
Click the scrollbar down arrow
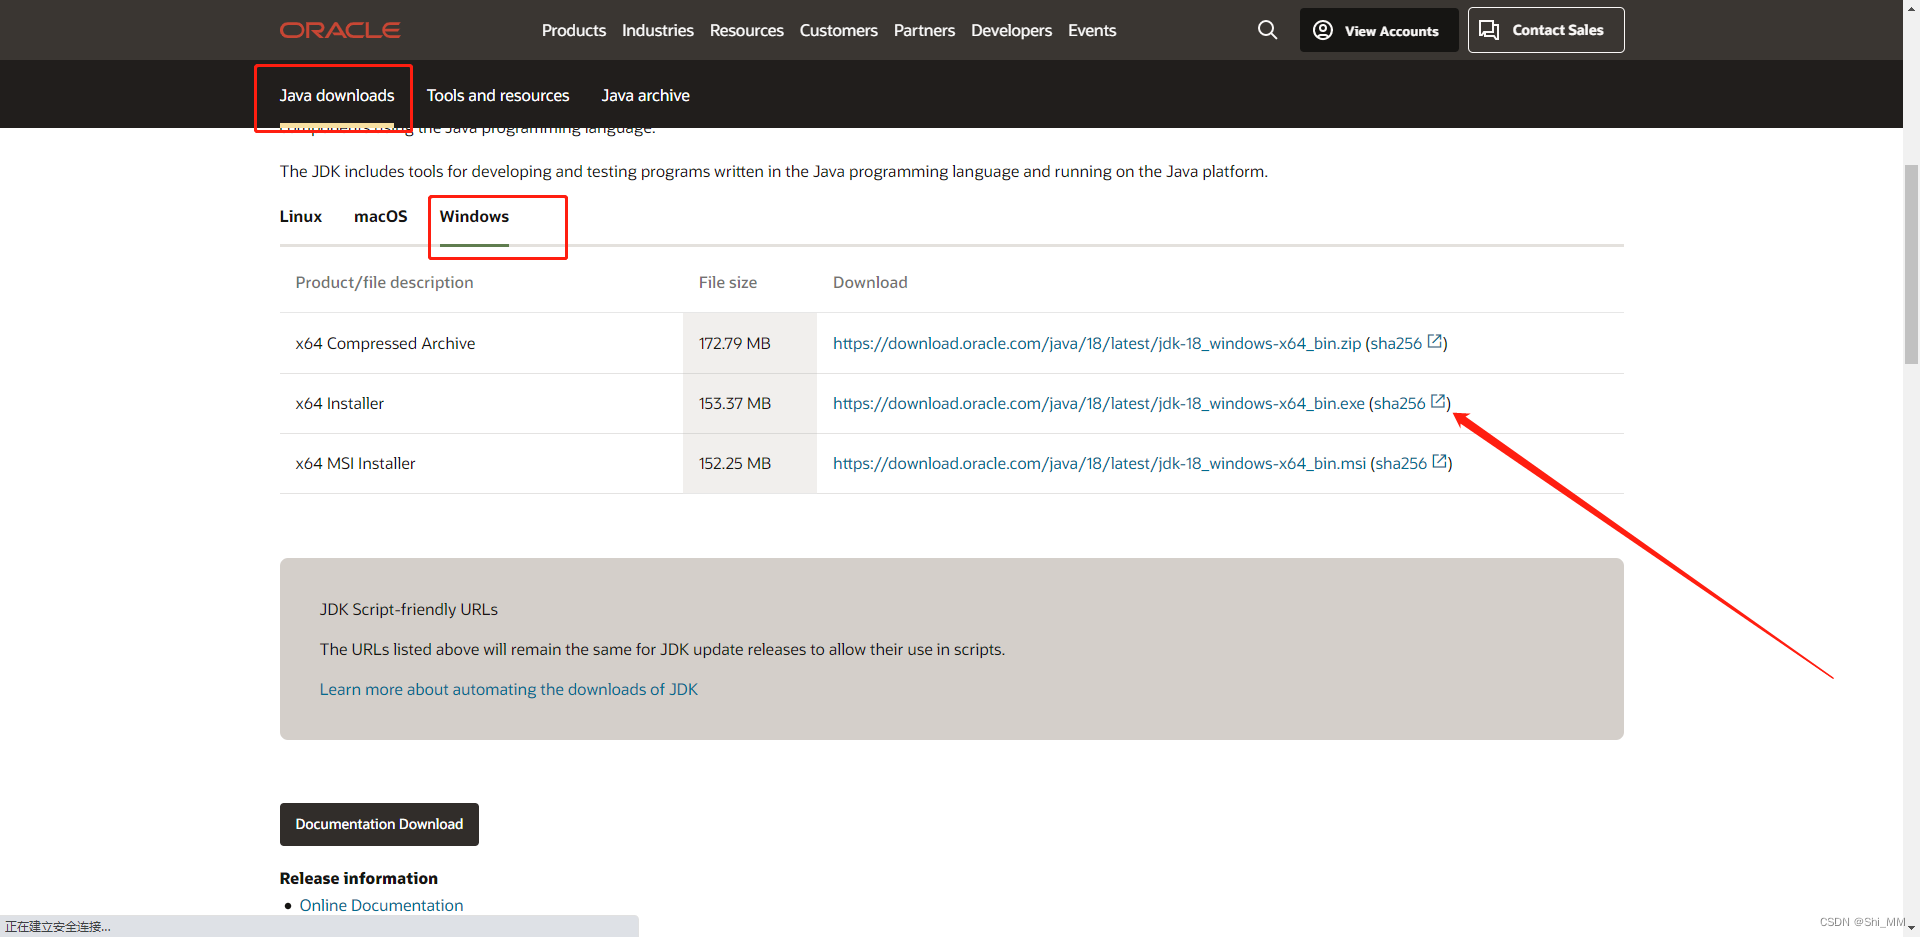pyautogui.click(x=1911, y=927)
